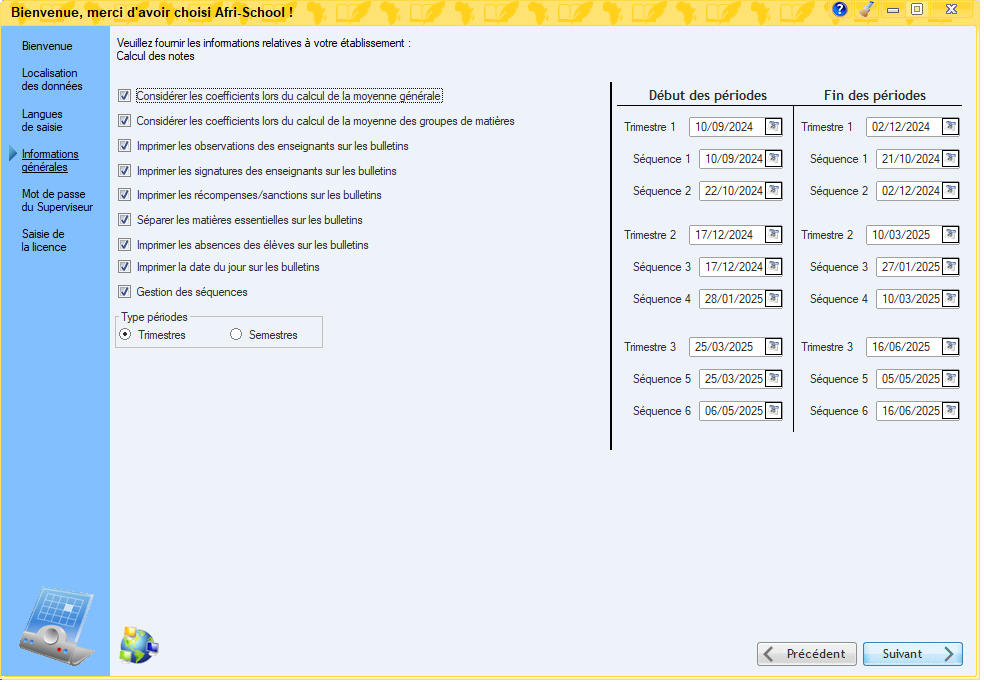
Task: Select the Trimestres radio button
Action: click(126, 336)
